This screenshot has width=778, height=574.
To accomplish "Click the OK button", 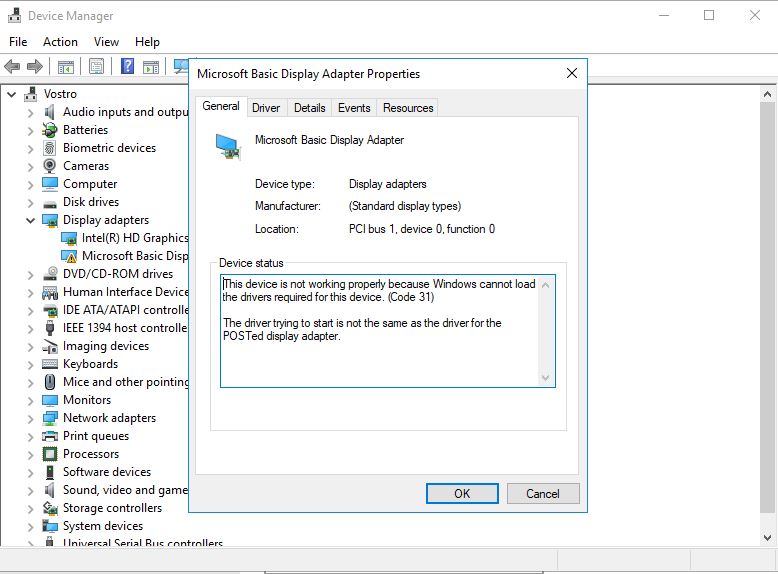I will point(462,494).
